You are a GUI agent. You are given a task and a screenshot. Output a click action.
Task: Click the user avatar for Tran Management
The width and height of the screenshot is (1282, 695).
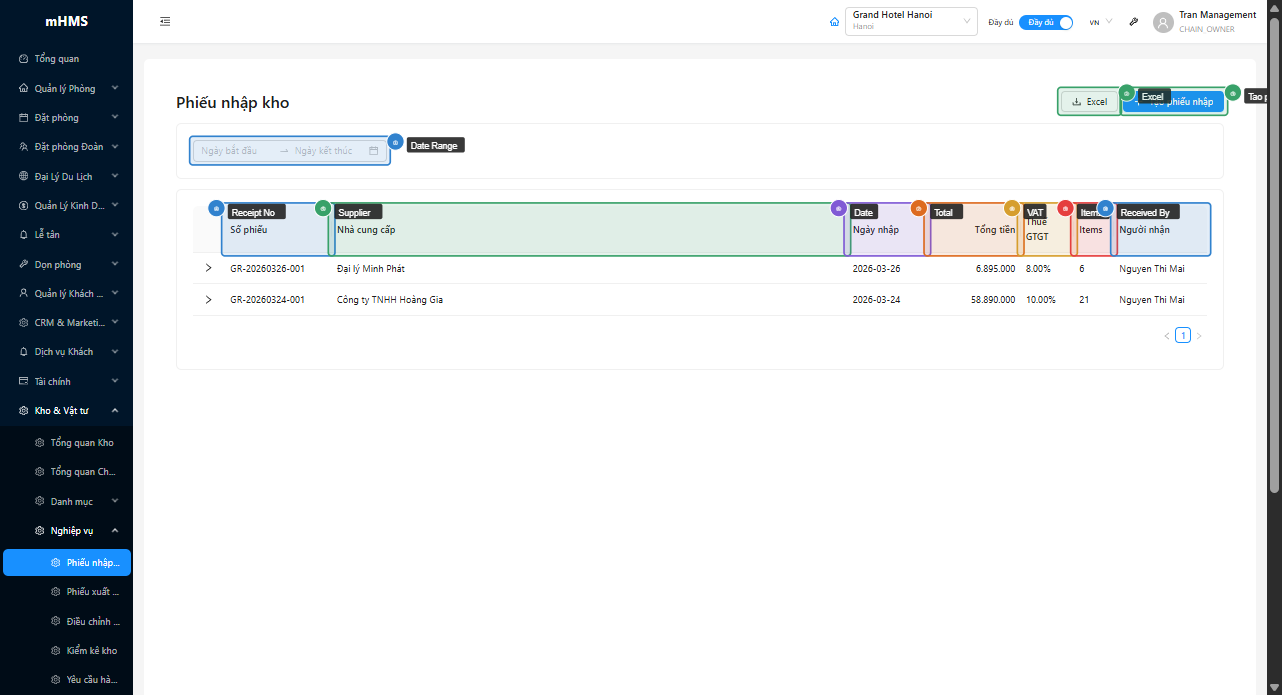[1163, 22]
